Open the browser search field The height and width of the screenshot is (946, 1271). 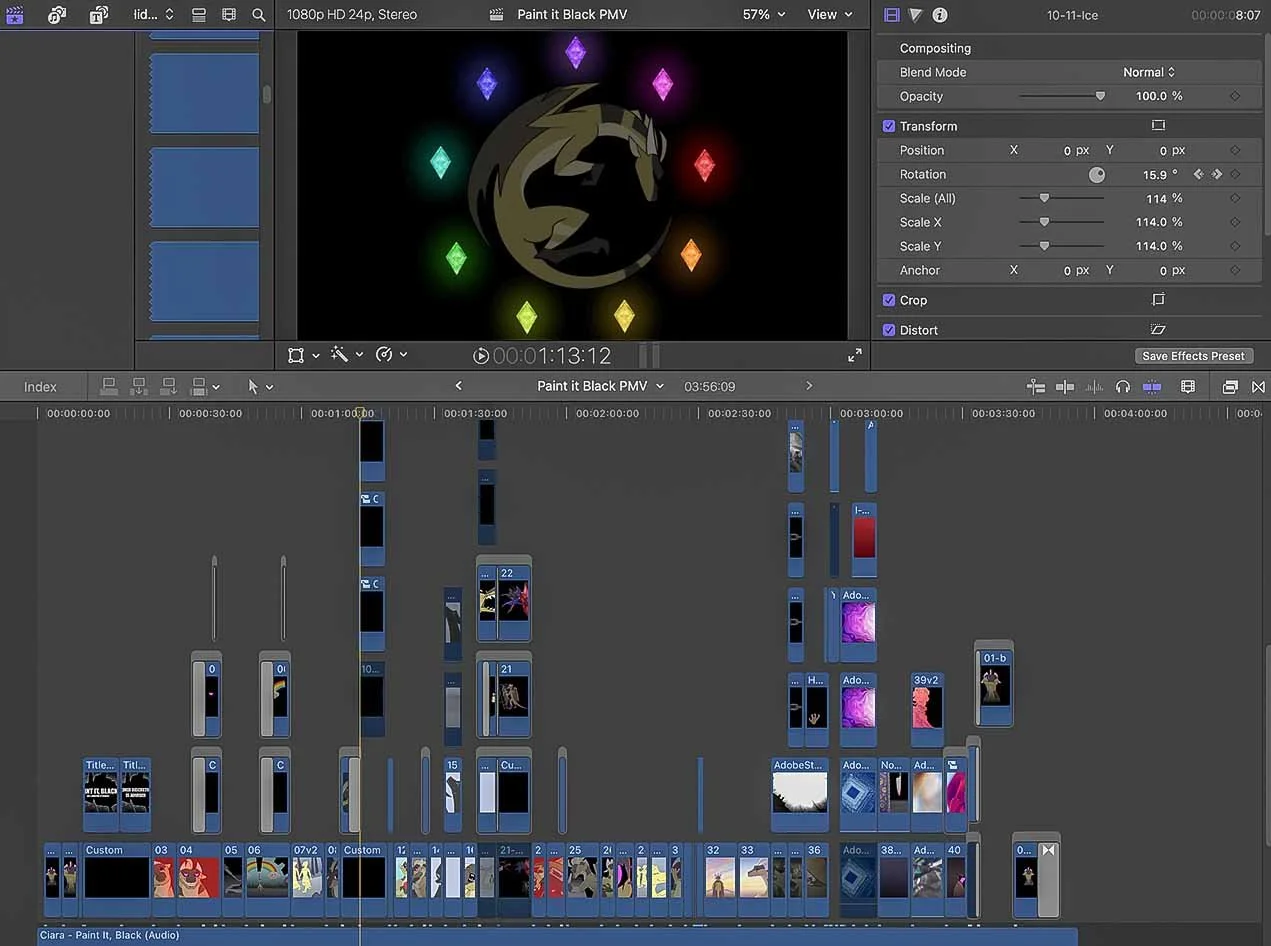259,15
